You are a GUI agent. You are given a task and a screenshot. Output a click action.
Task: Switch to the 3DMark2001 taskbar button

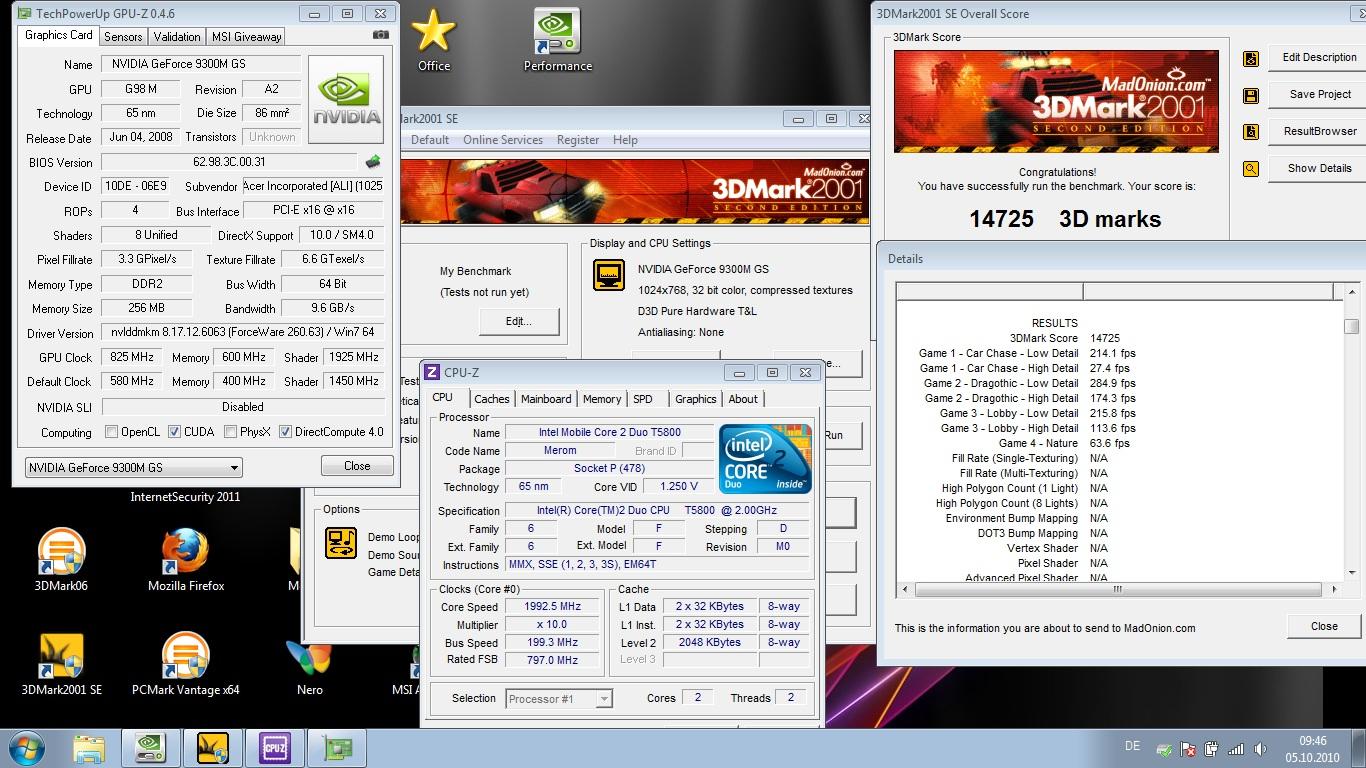[213, 748]
